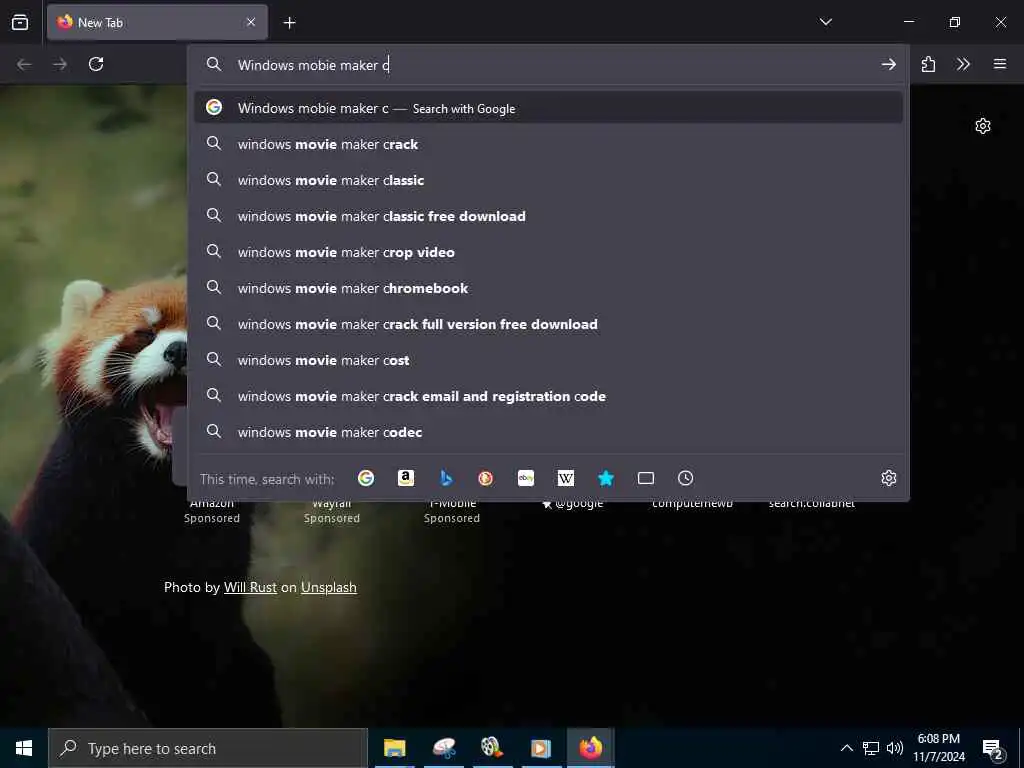Click the Go arrow in the address bar
Viewport: 1024px width, 768px height.
coord(888,64)
